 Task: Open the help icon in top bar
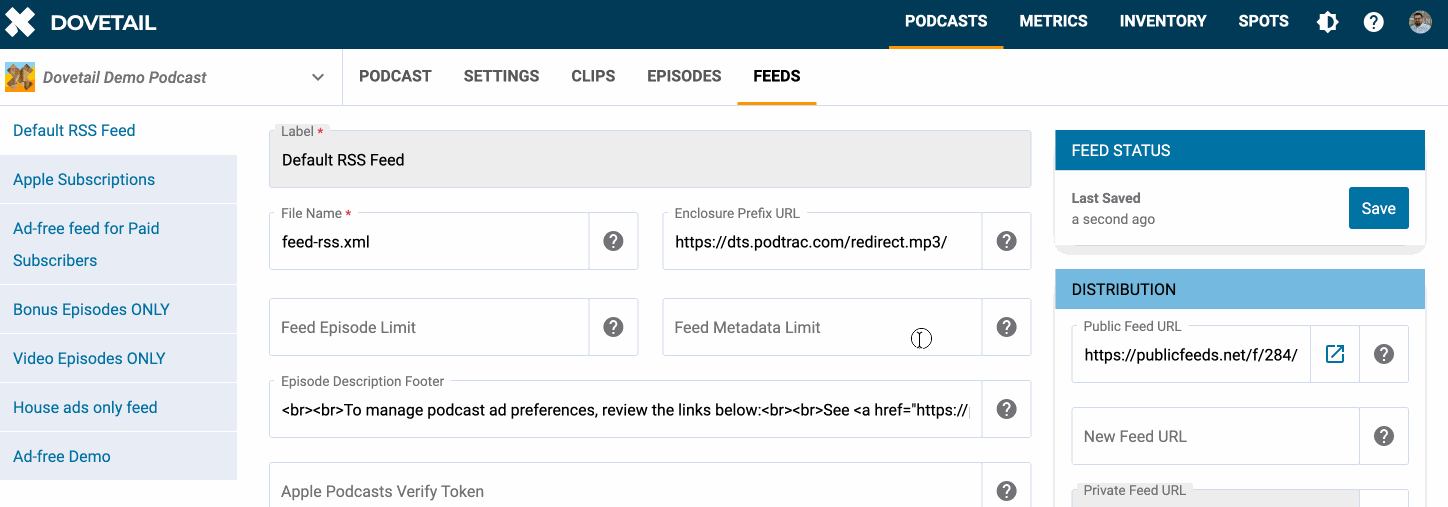(1374, 22)
